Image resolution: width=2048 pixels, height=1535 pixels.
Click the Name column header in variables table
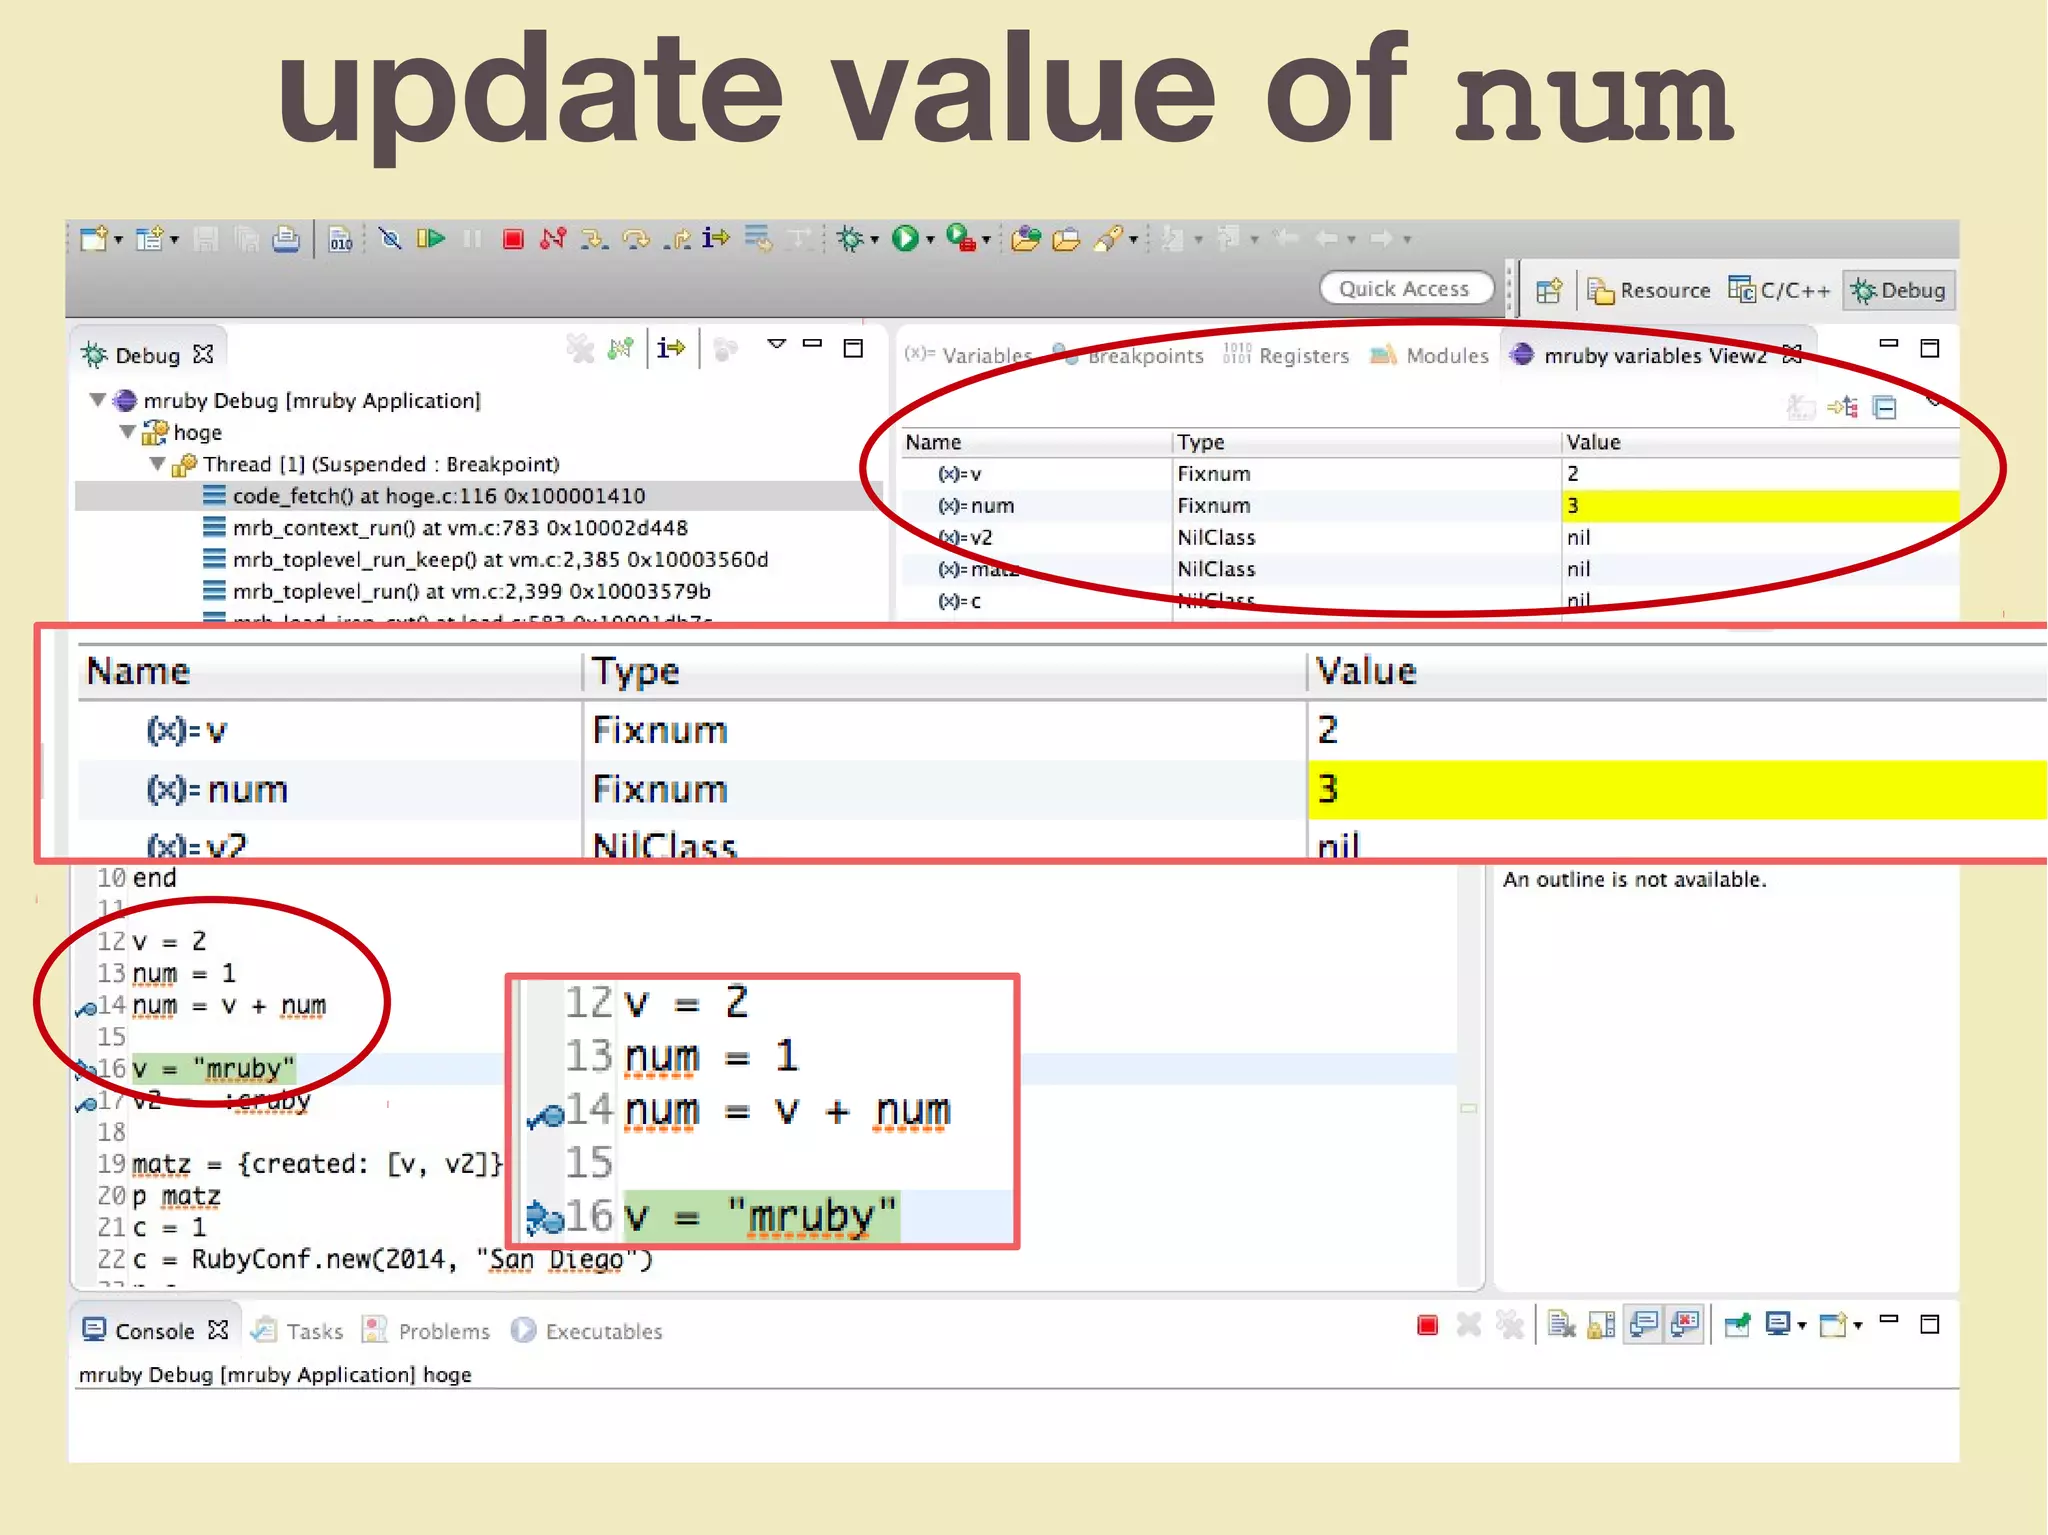point(1036,442)
